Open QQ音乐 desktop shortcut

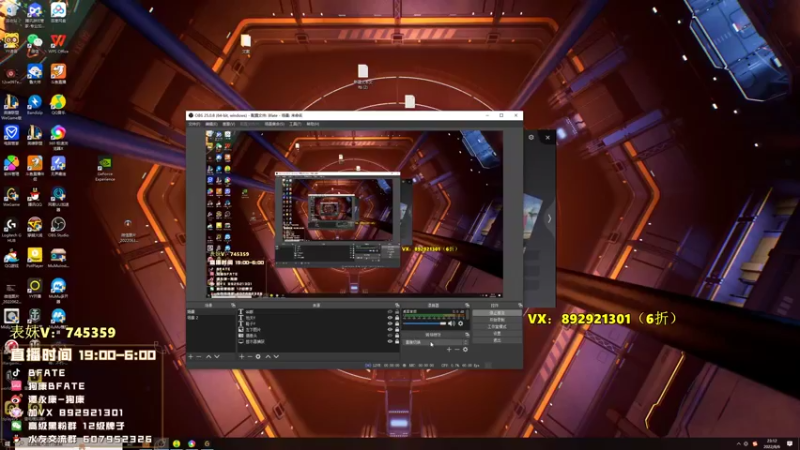[x=58, y=105]
